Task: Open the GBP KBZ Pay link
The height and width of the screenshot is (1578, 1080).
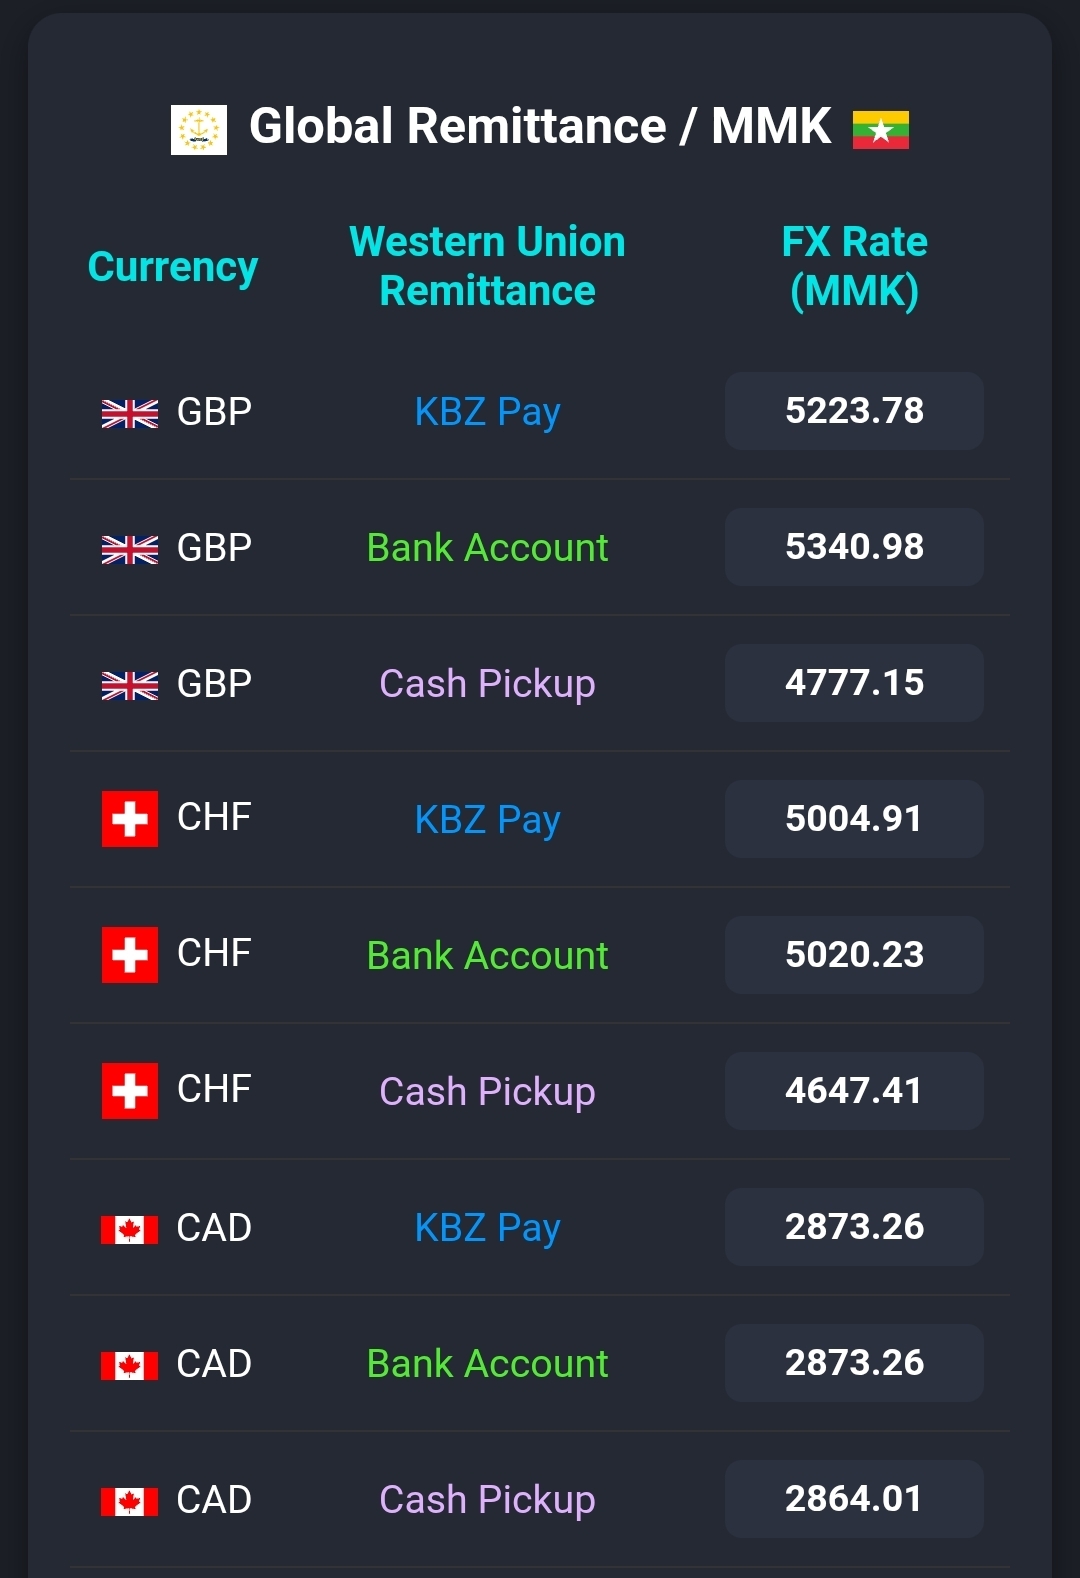Action: point(487,412)
